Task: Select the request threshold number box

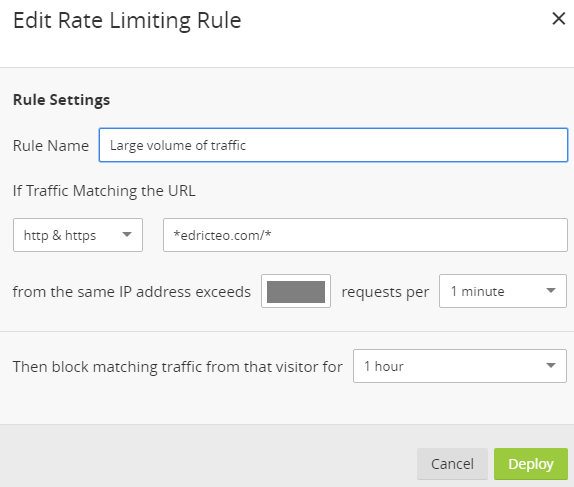Action: click(296, 291)
